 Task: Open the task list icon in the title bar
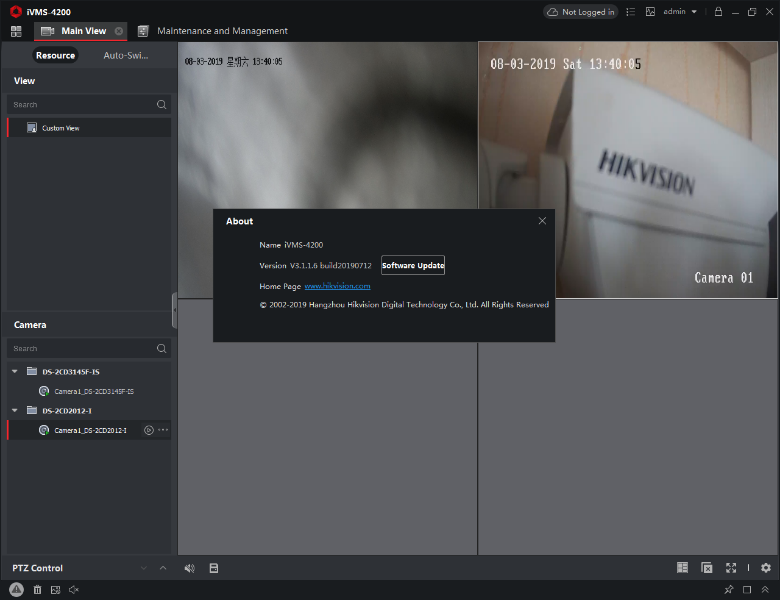coord(630,12)
